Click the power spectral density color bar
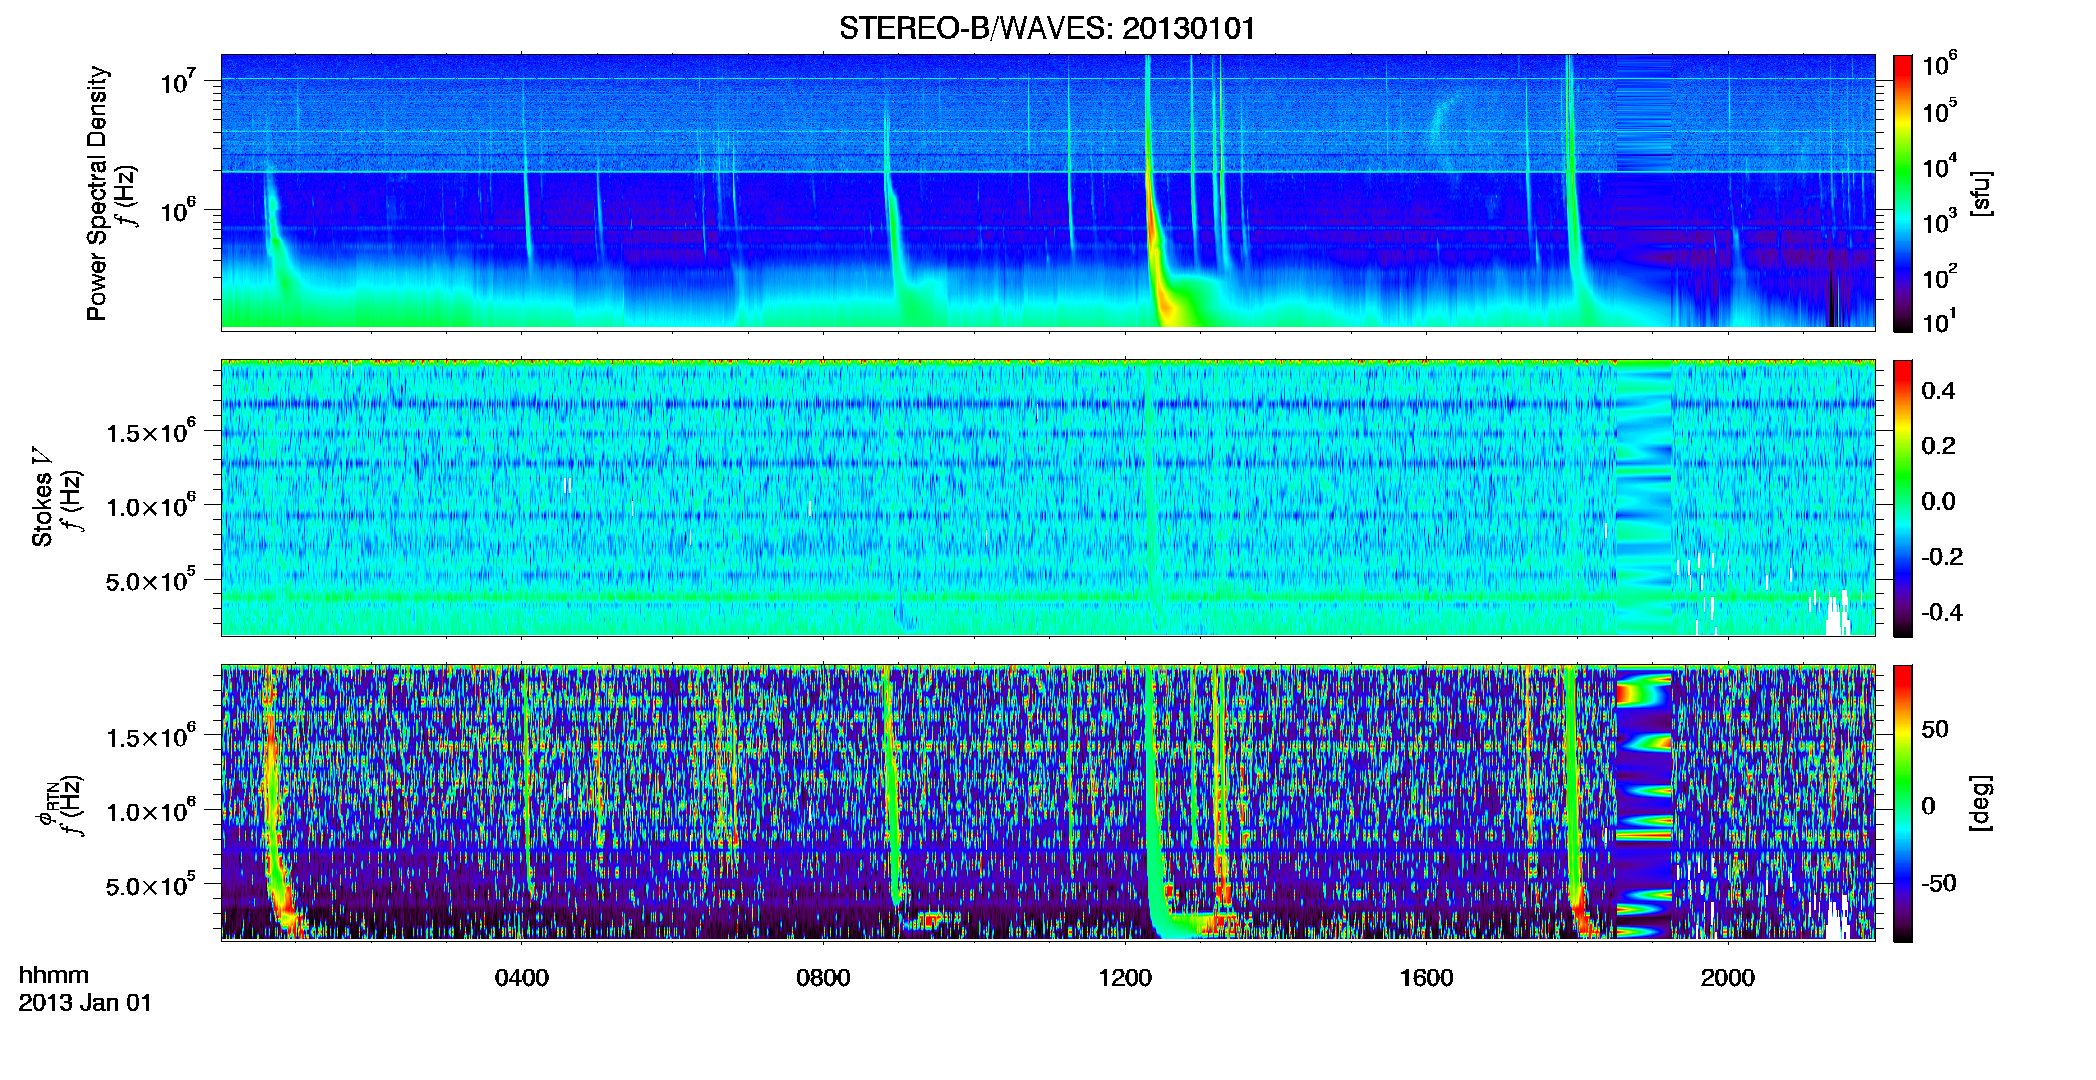The height and width of the screenshot is (1080, 2096). 1902,193
